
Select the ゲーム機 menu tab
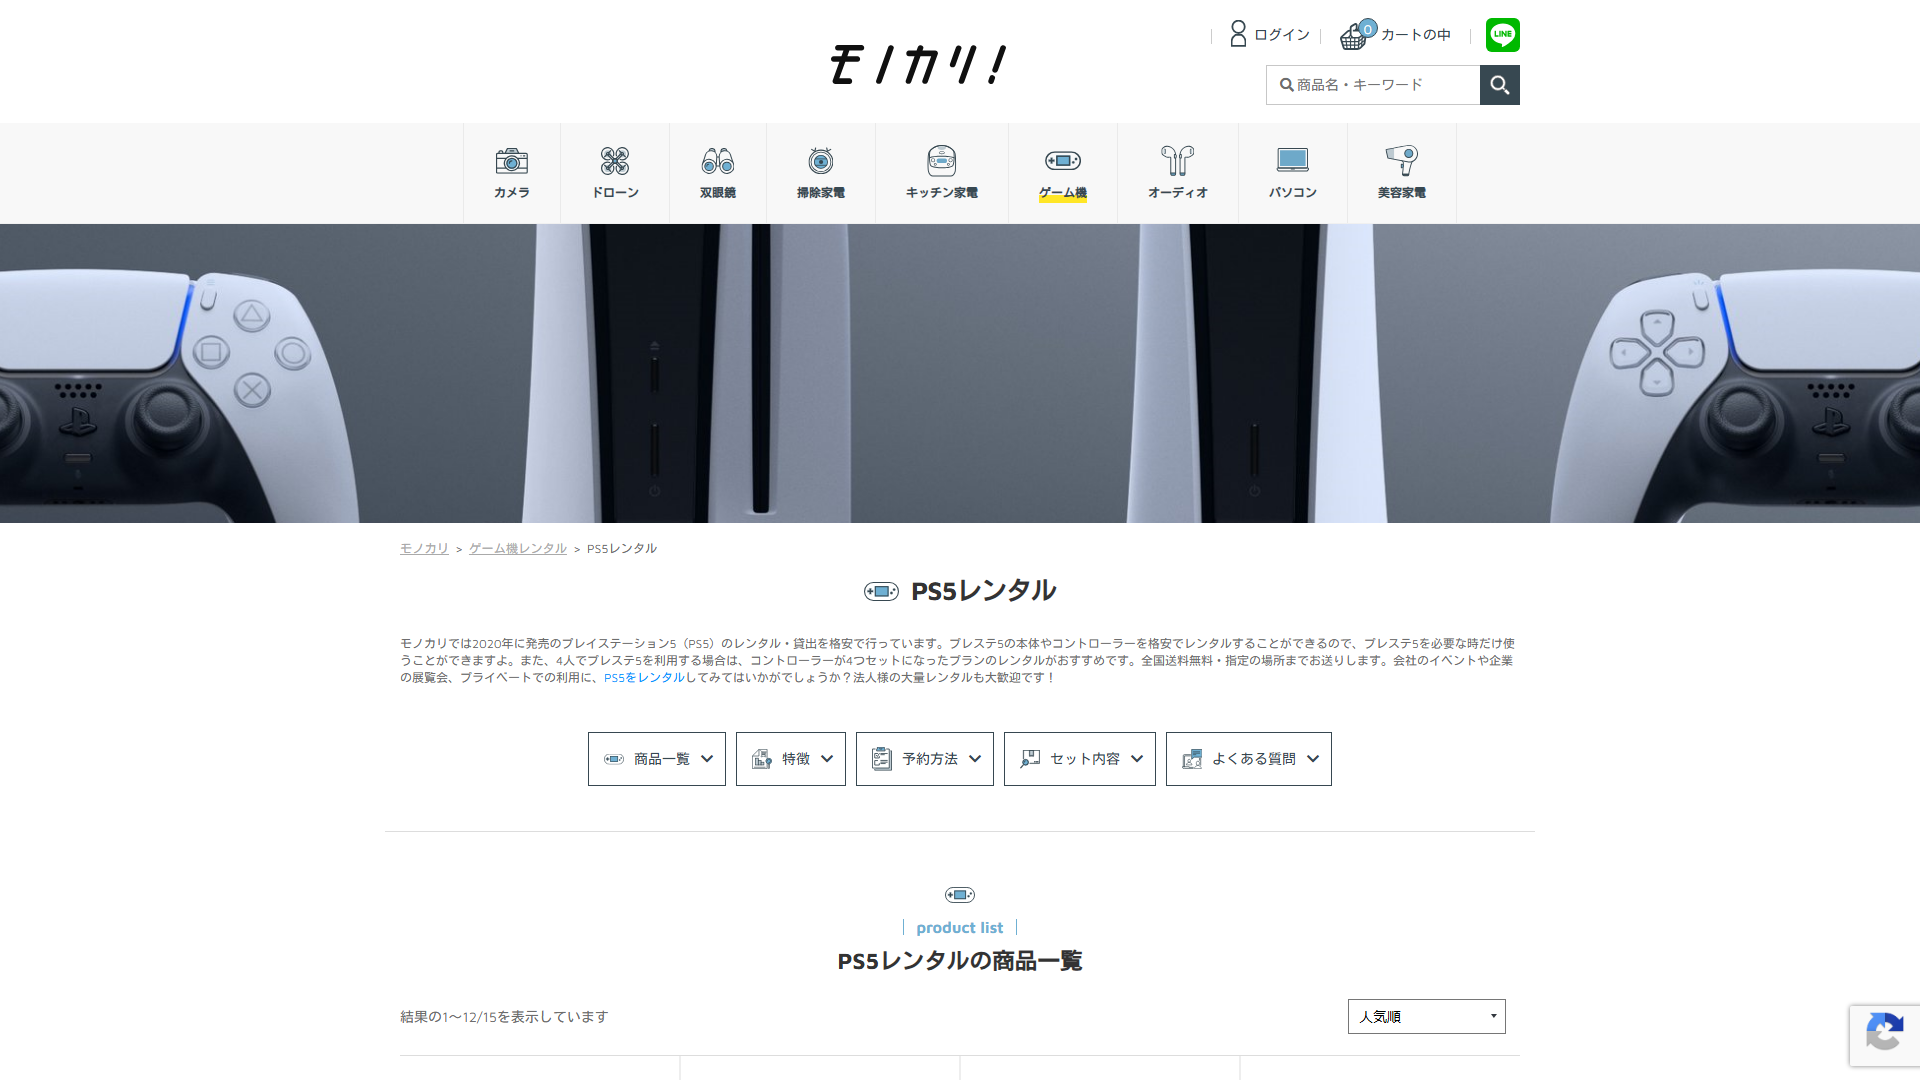(x=1062, y=173)
